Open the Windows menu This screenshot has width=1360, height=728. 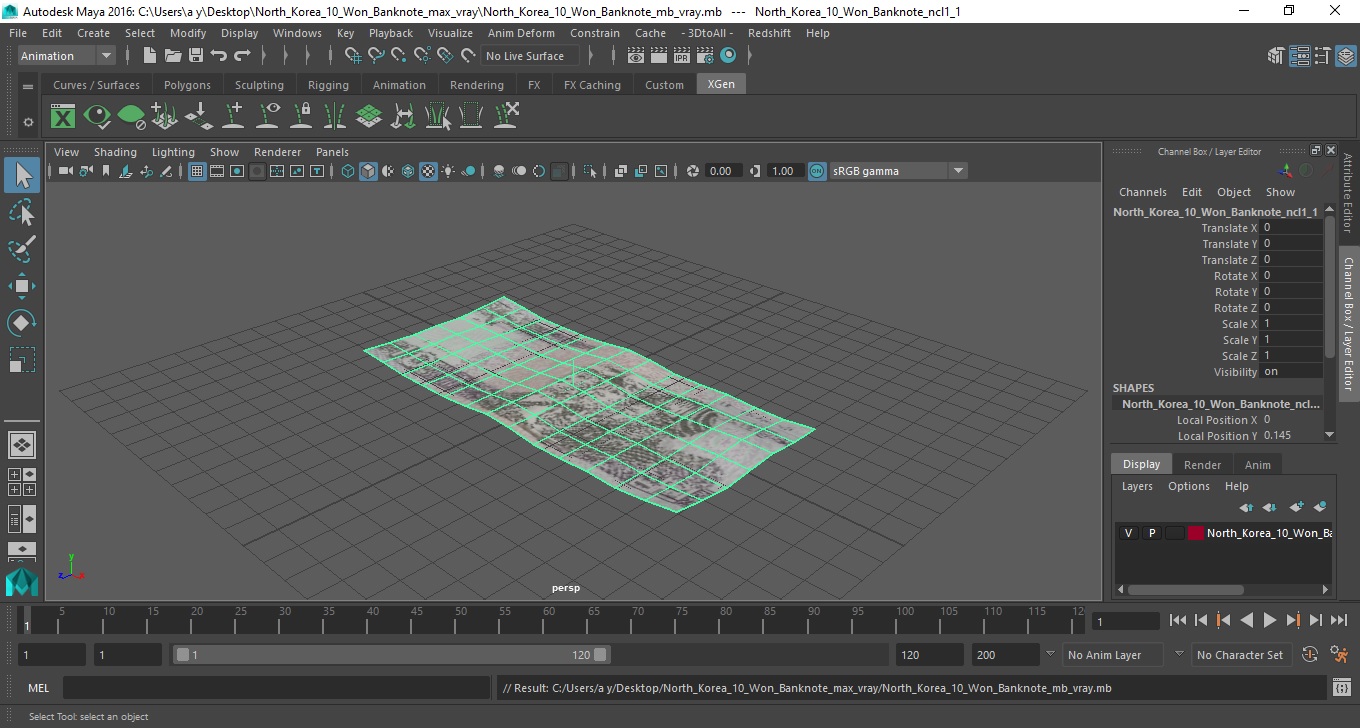297,33
